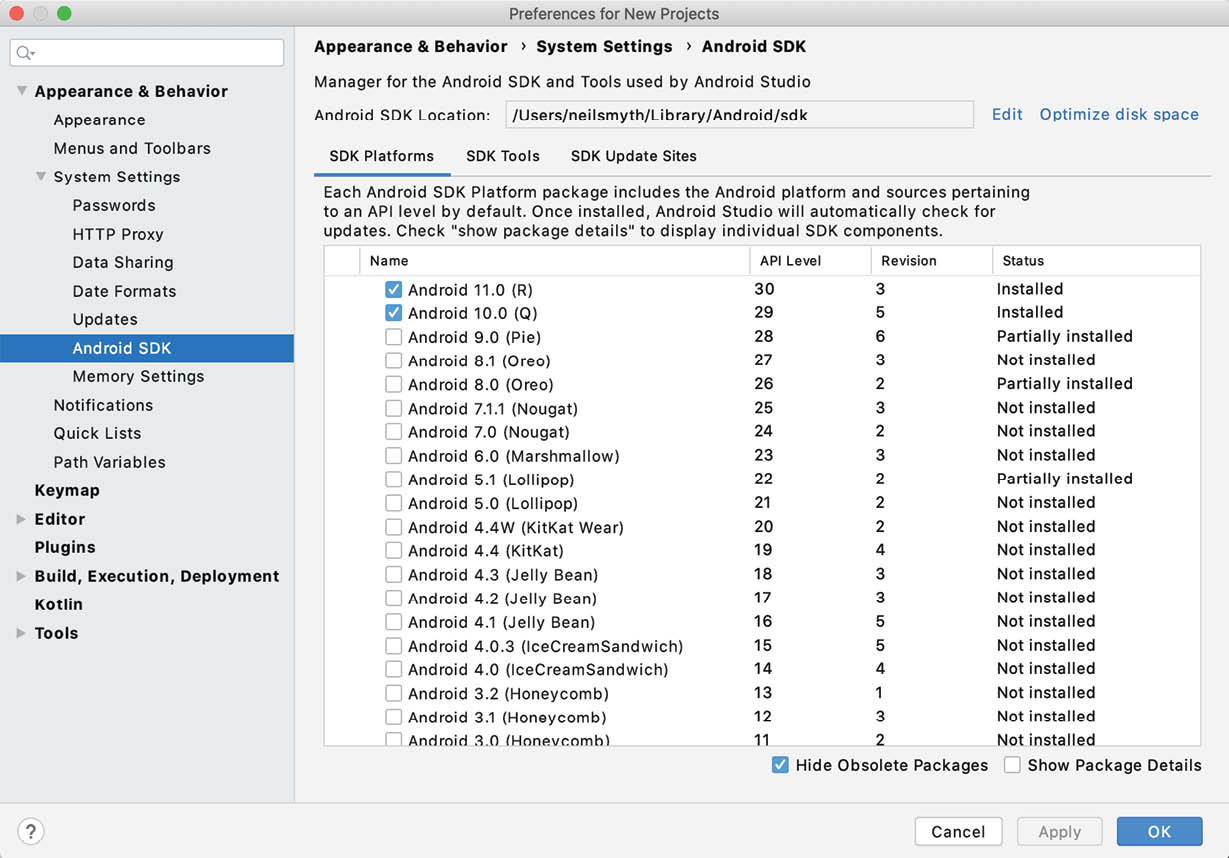Click Appearance & Behavior in the breadcrumb
Screen dimensions: 1229x858
coord(411,46)
